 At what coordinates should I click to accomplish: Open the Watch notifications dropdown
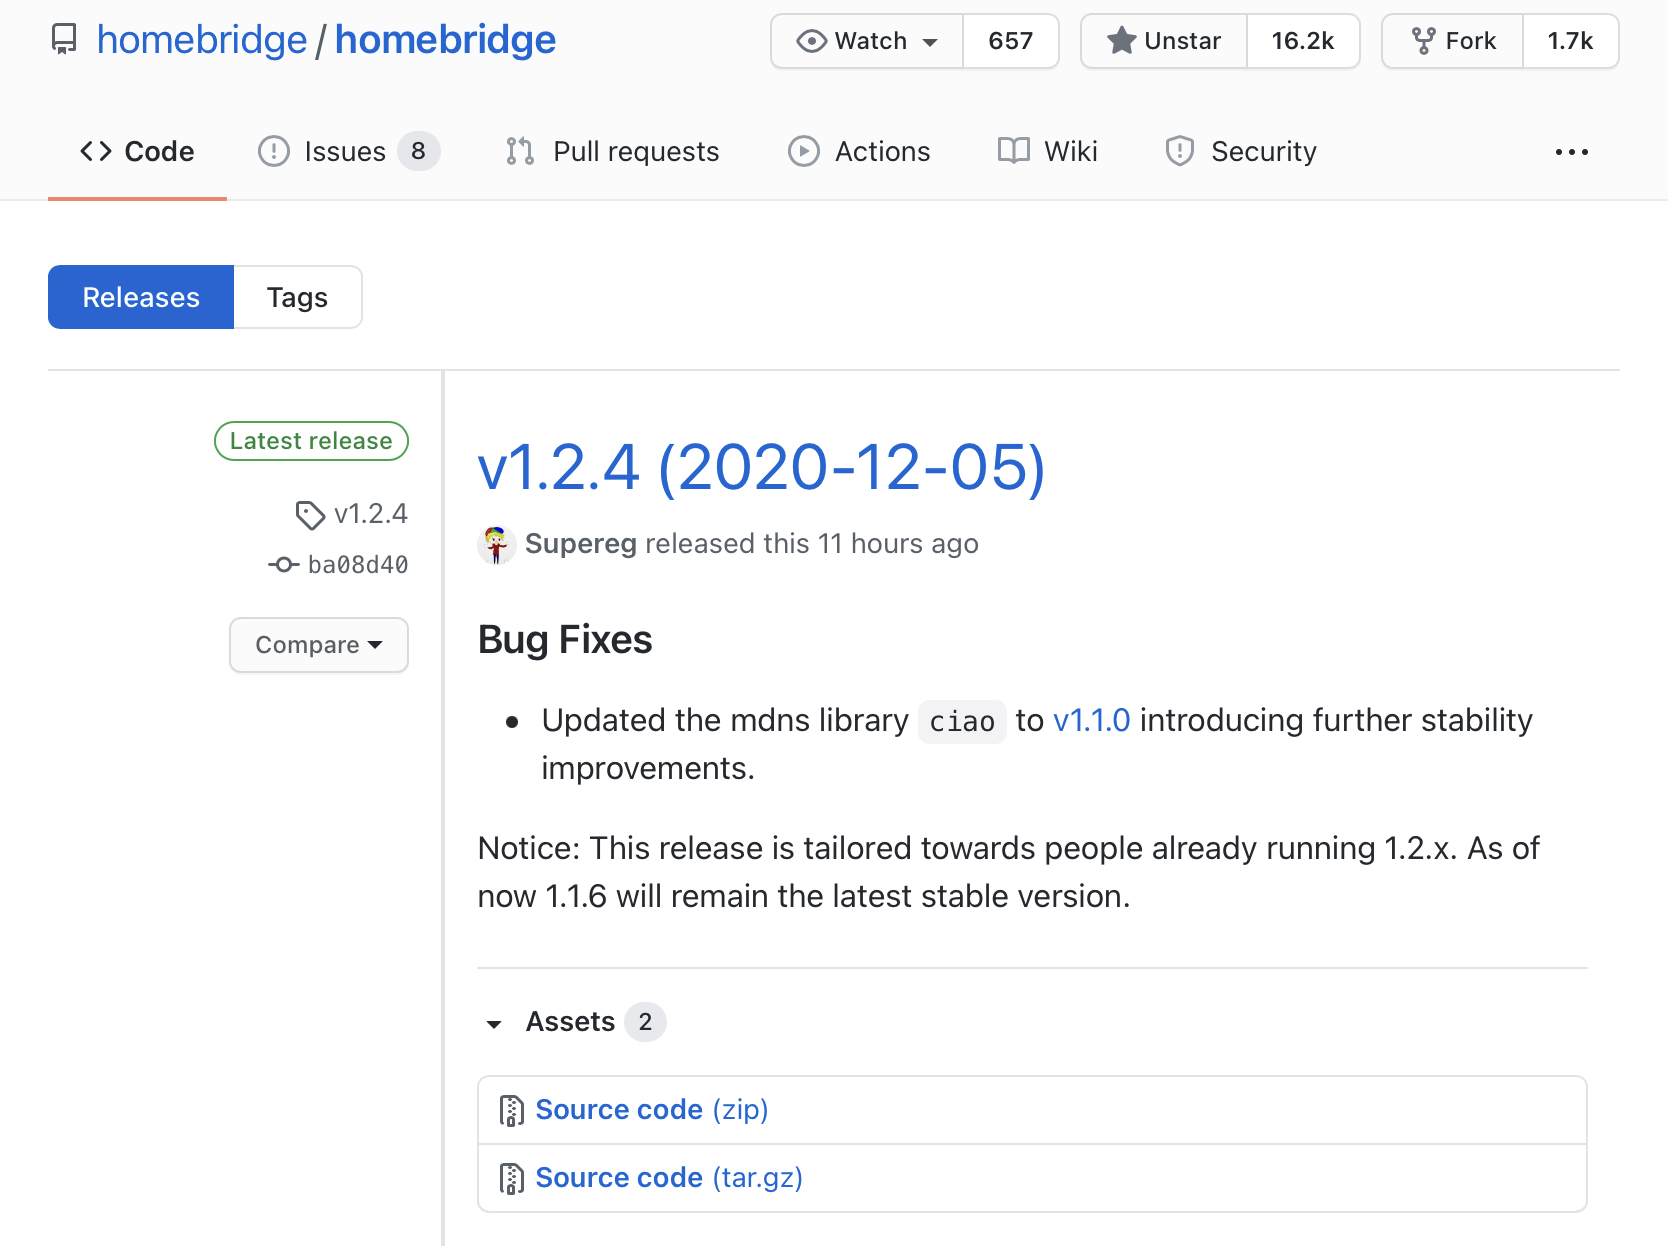867,41
